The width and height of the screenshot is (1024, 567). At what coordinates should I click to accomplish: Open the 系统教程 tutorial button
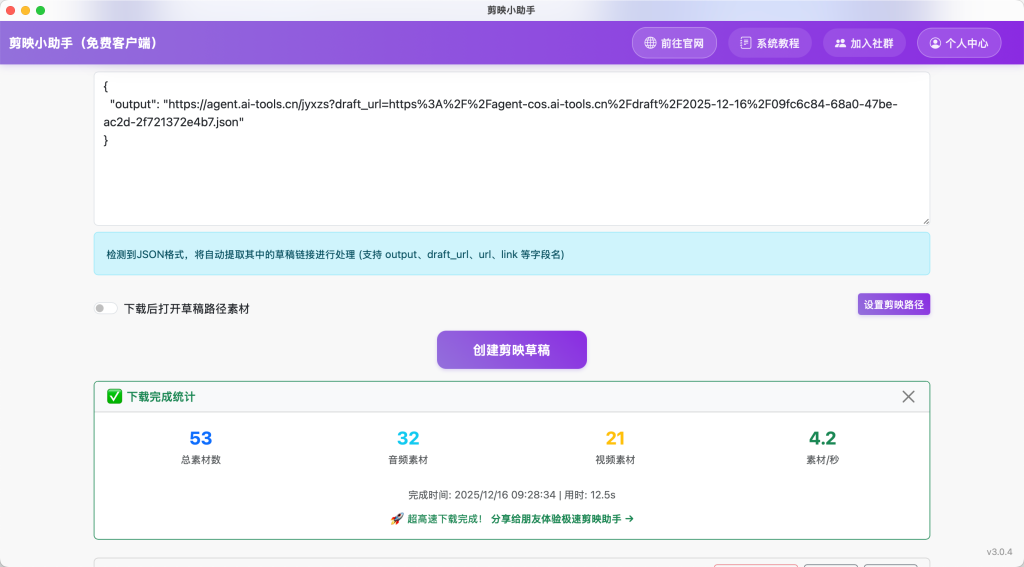769,43
